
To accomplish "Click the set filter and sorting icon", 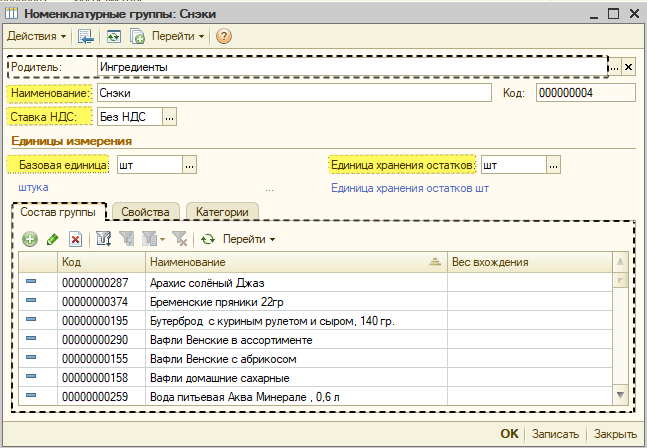I will [x=104, y=239].
